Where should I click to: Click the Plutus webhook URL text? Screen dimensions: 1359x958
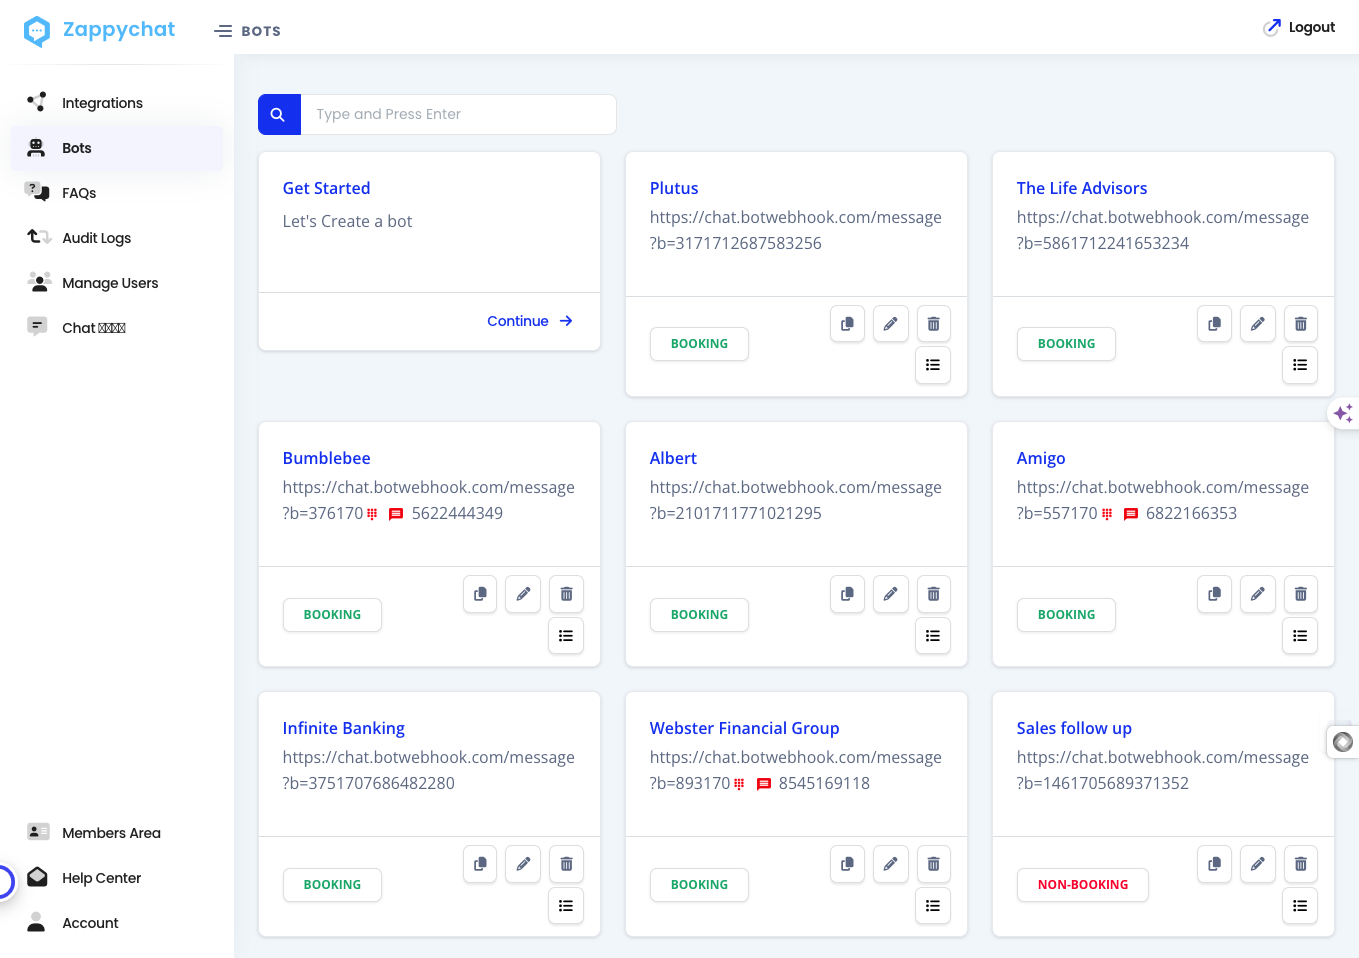[795, 230]
